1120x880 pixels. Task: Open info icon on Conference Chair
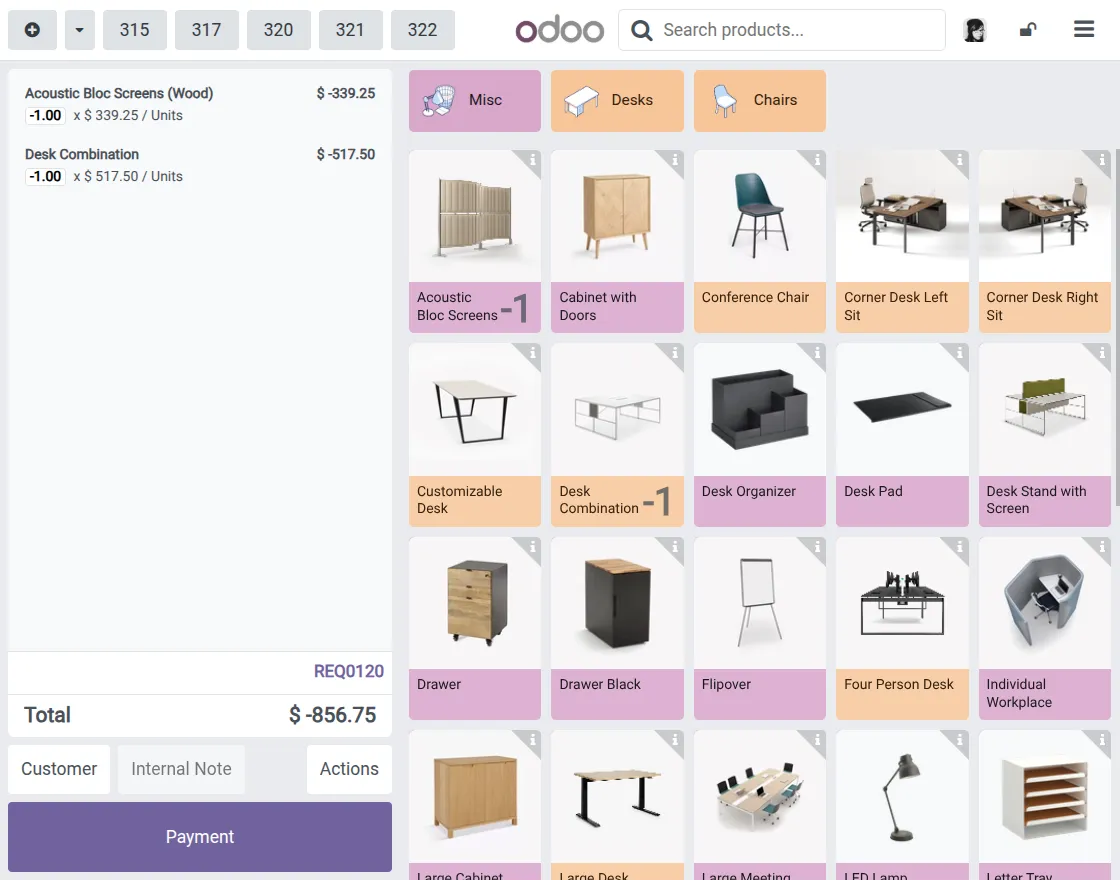click(817, 160)
